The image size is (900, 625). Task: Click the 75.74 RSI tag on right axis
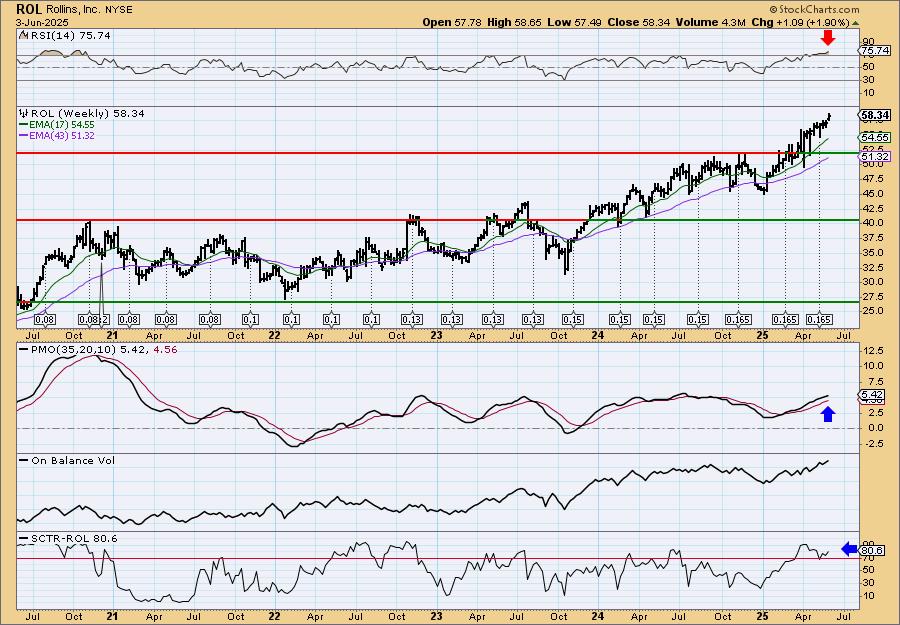tap(875, 51)
